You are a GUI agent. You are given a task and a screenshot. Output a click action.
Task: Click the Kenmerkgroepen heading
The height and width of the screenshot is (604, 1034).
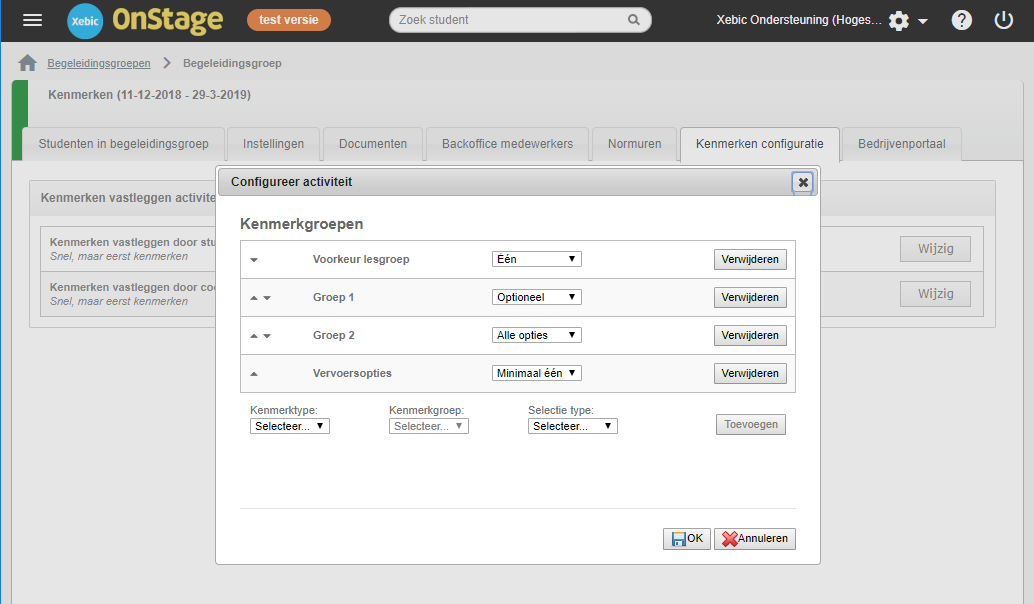[x=301, y=224]
